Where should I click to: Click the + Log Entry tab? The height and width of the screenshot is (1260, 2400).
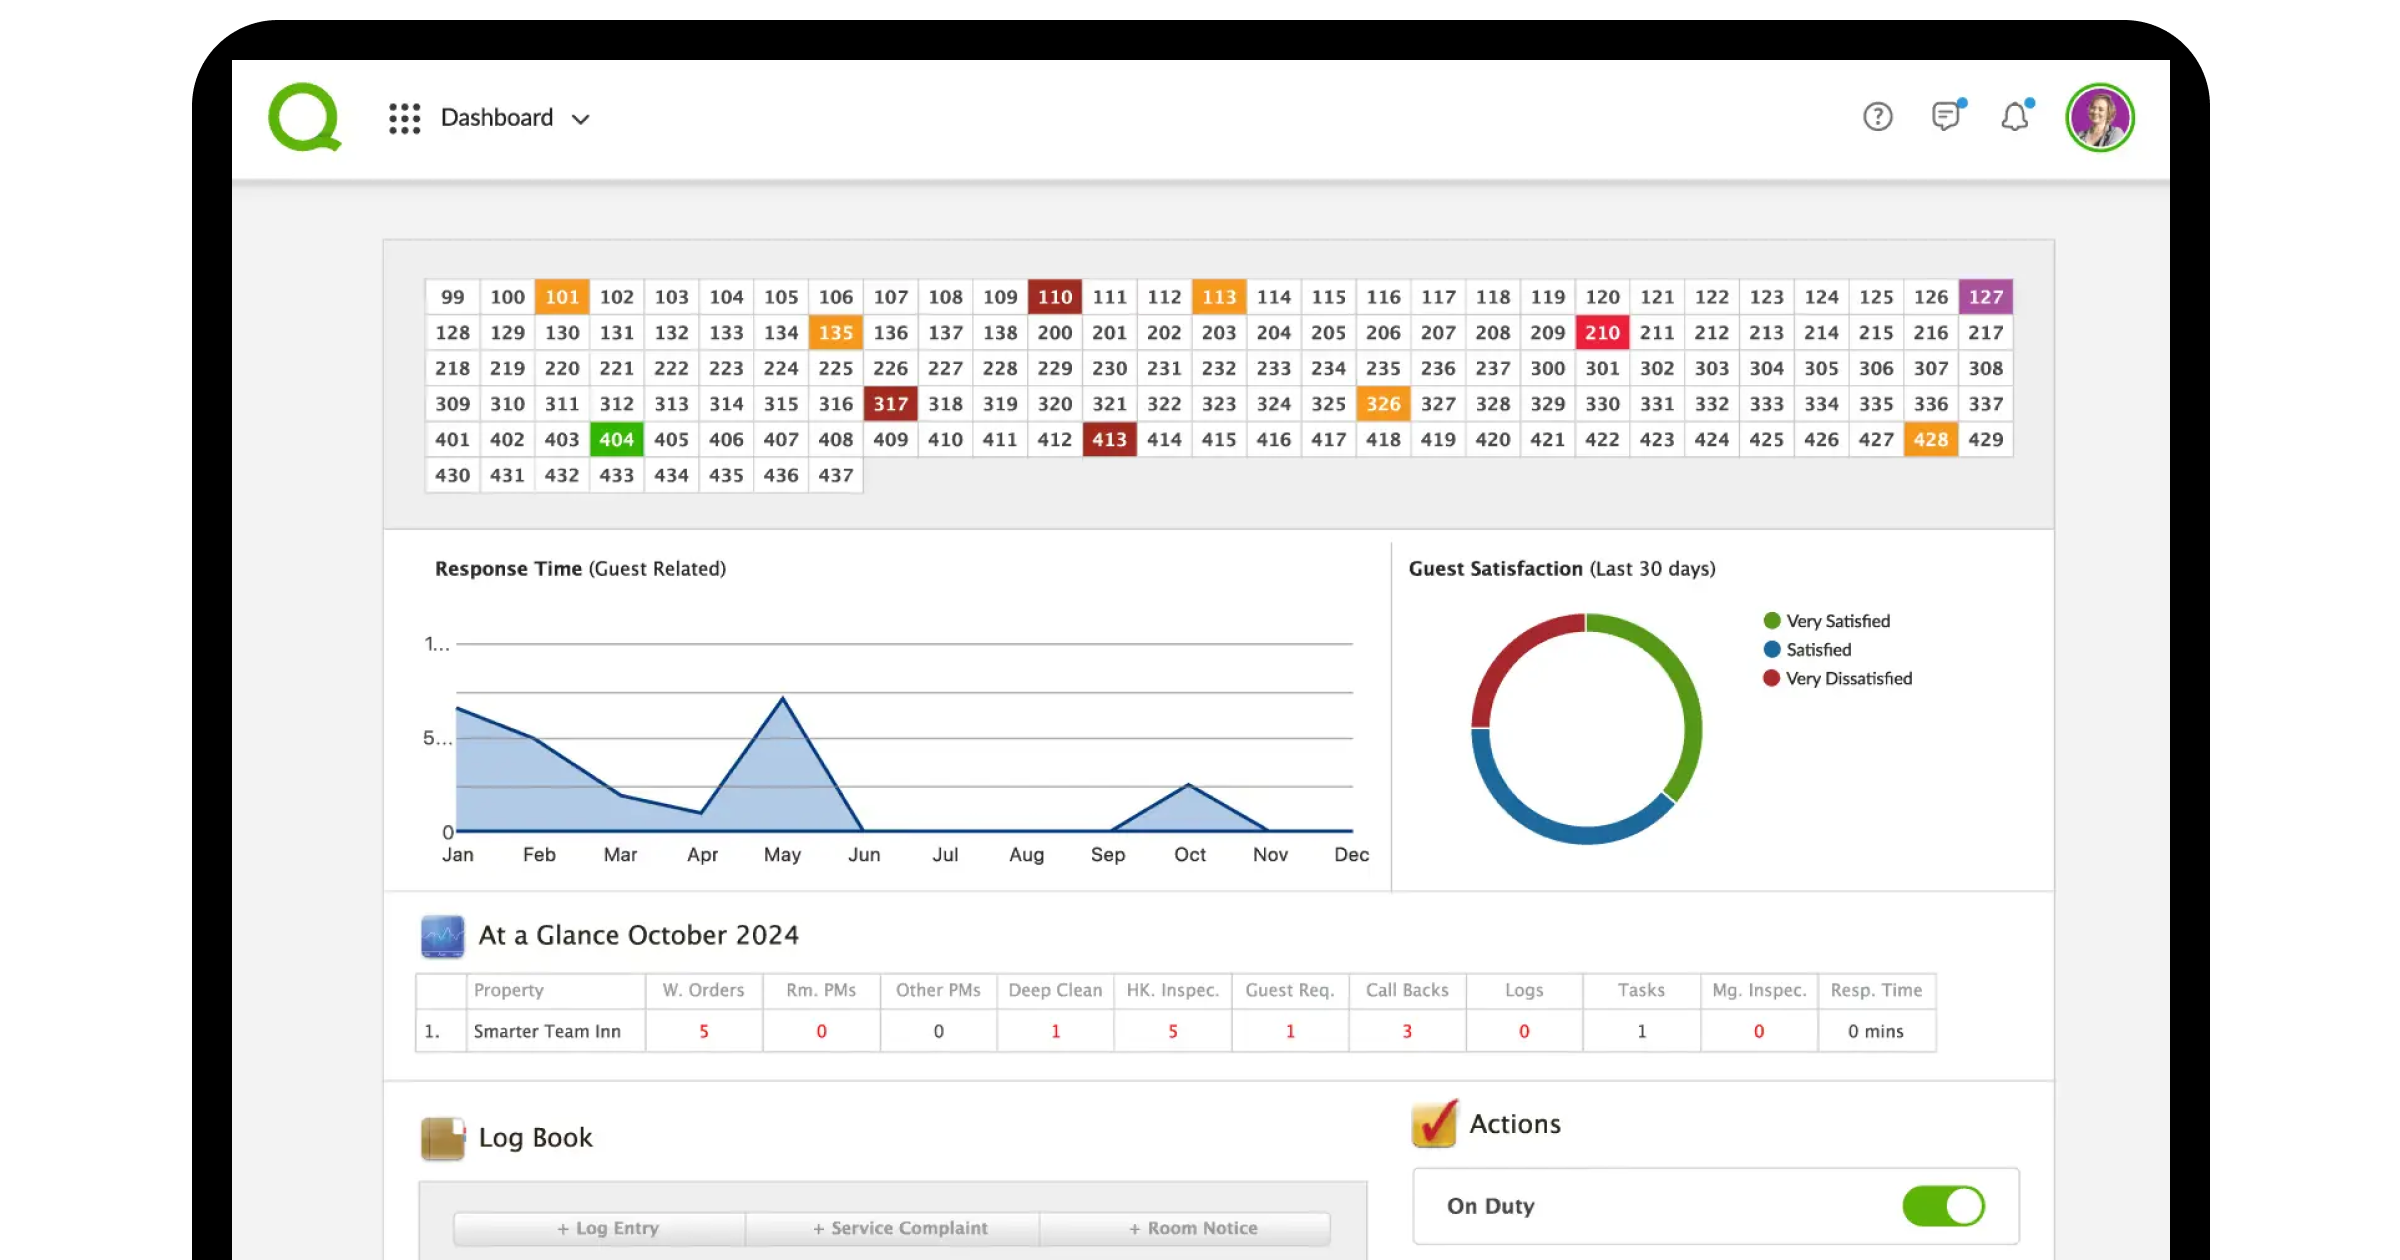click(608, 1228)
